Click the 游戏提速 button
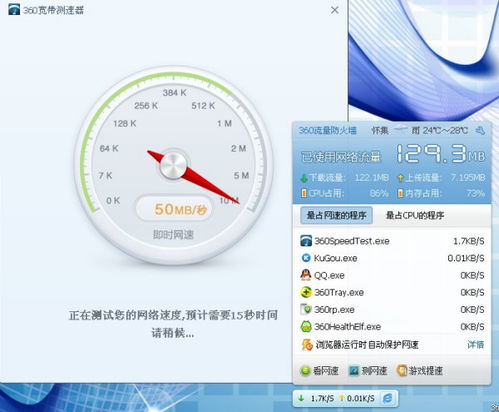 click(420, 370)
